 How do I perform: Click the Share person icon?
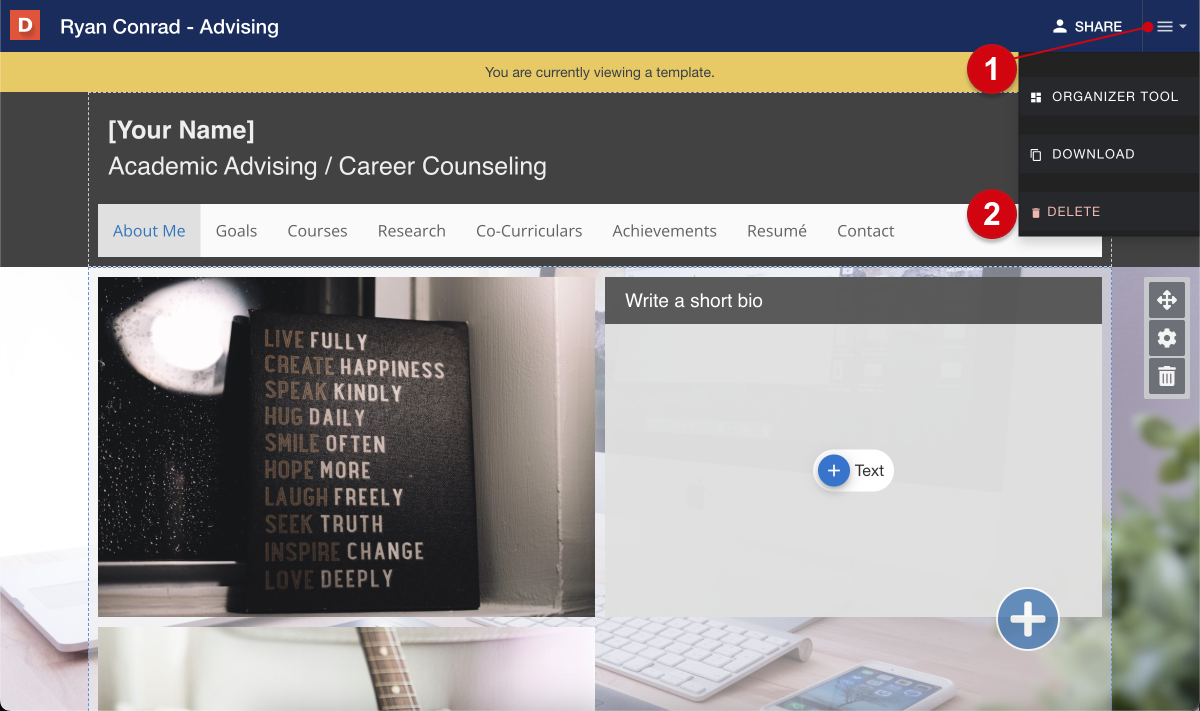1060,27
